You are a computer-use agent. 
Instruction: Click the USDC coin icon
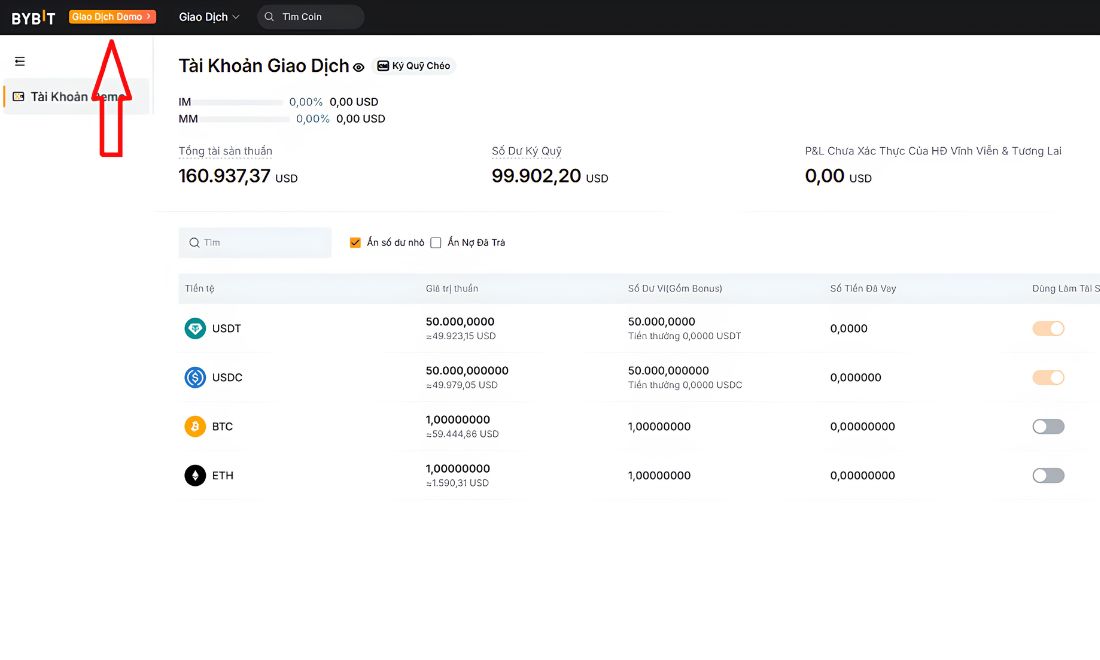point(195,377)
